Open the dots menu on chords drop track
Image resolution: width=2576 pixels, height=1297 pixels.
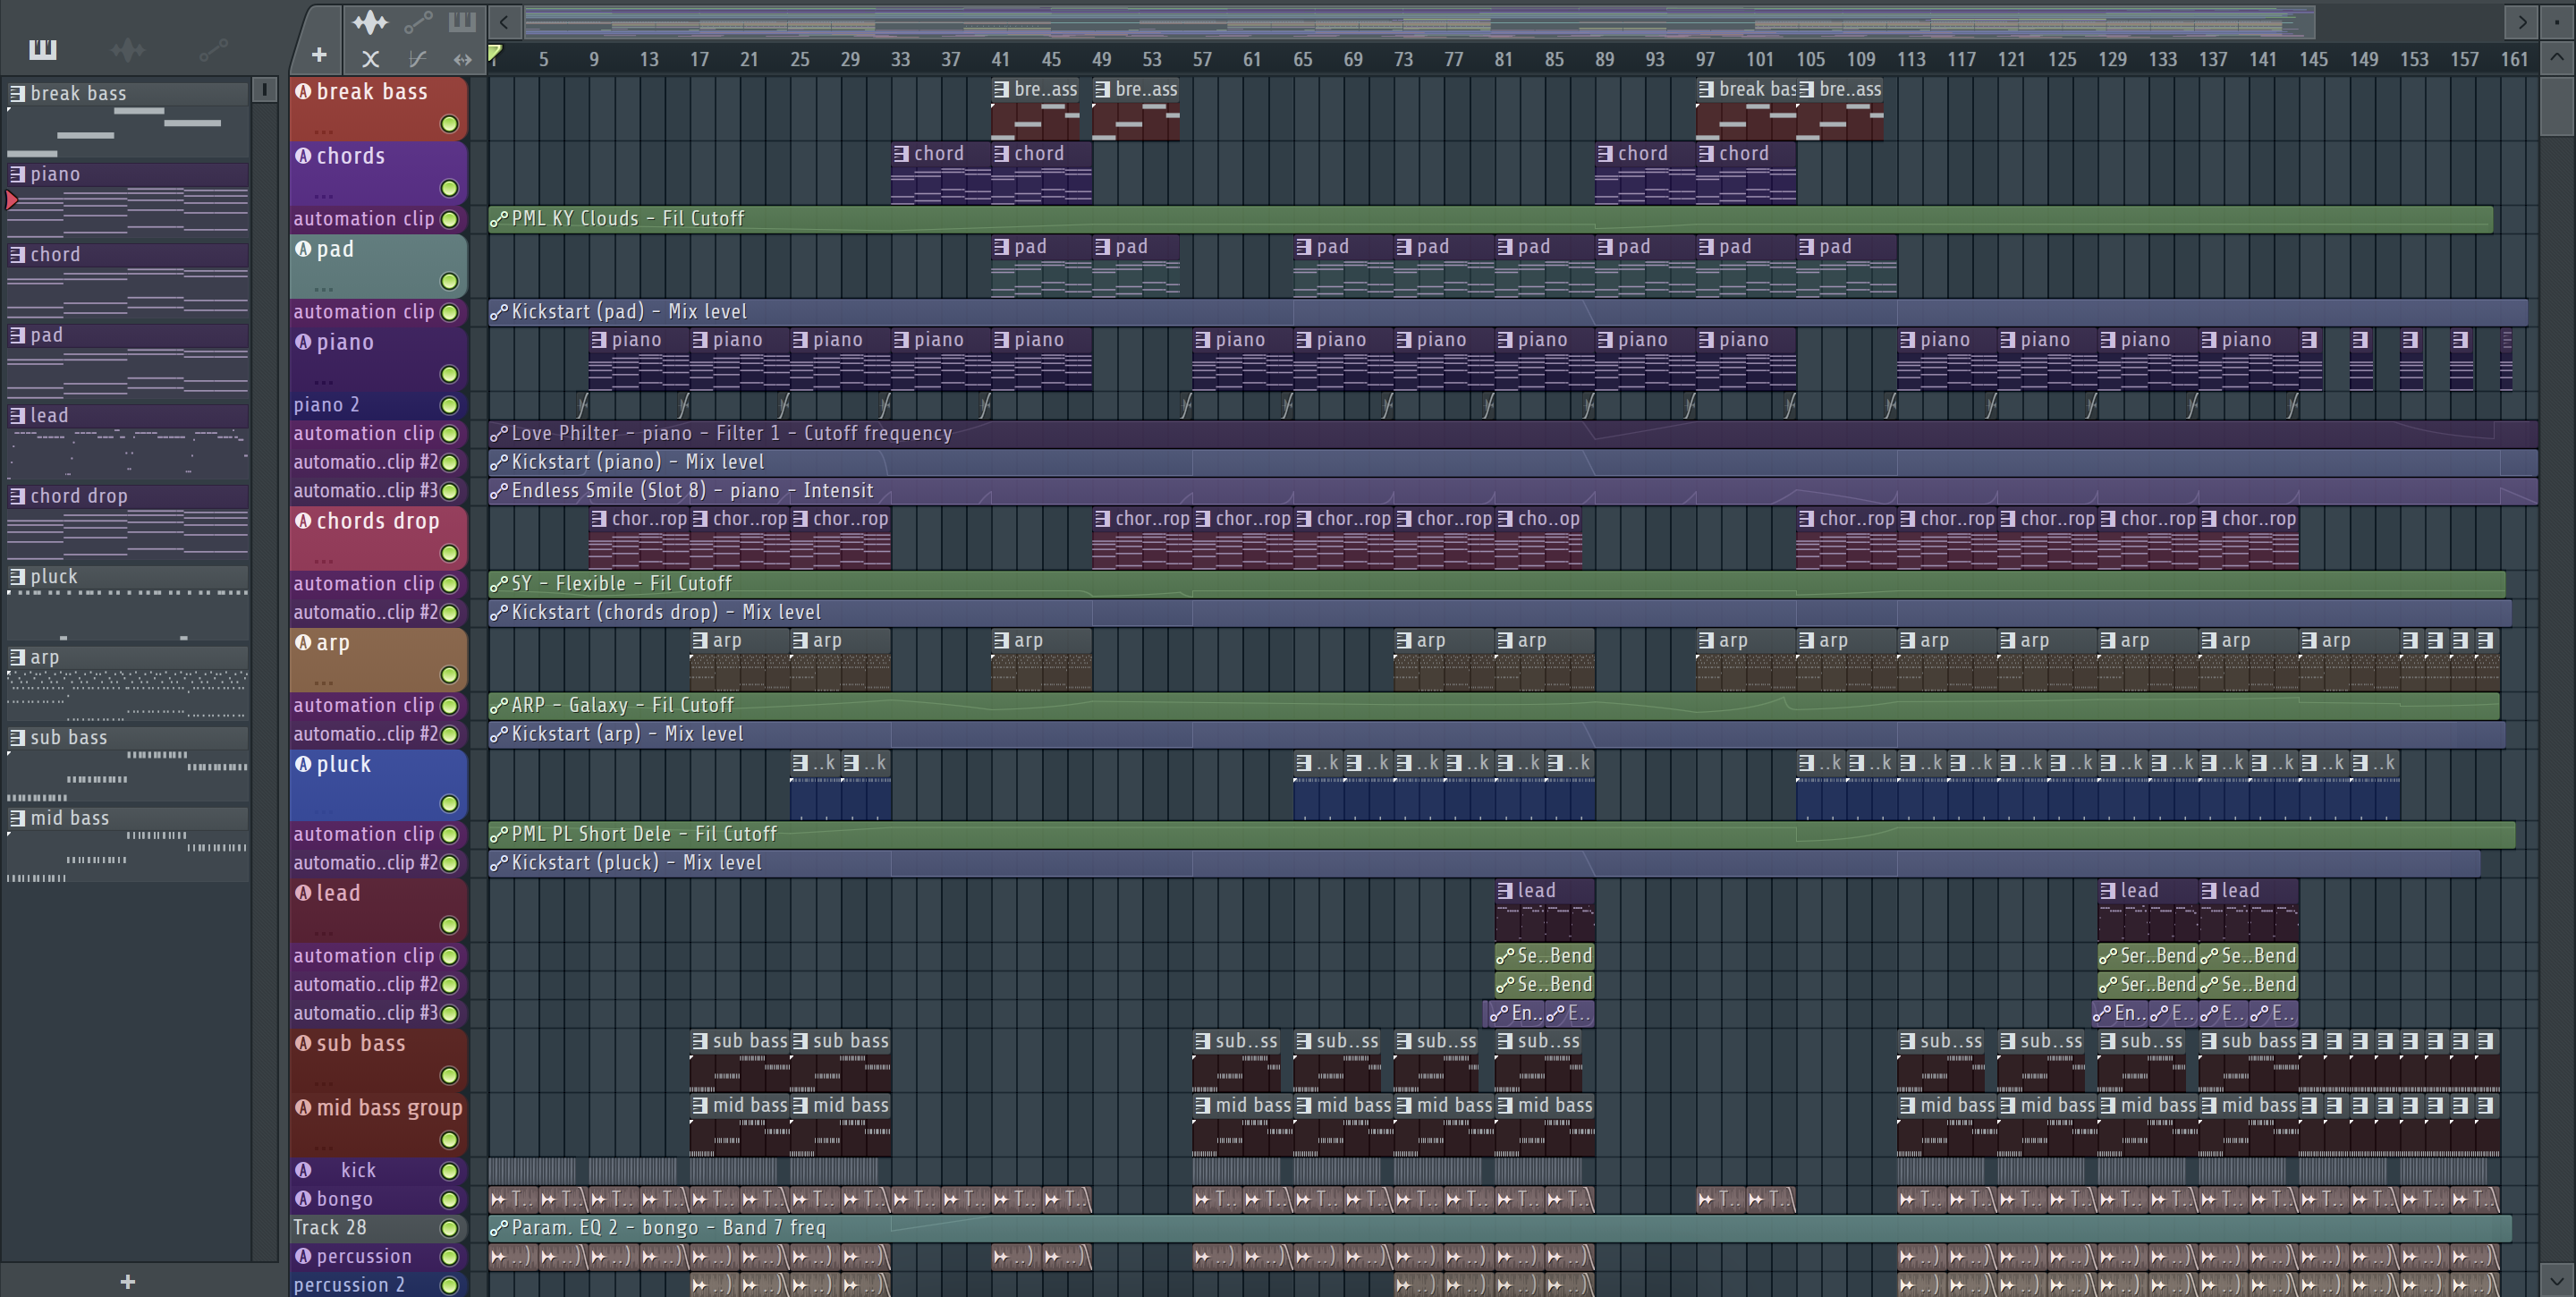[322, 560]
